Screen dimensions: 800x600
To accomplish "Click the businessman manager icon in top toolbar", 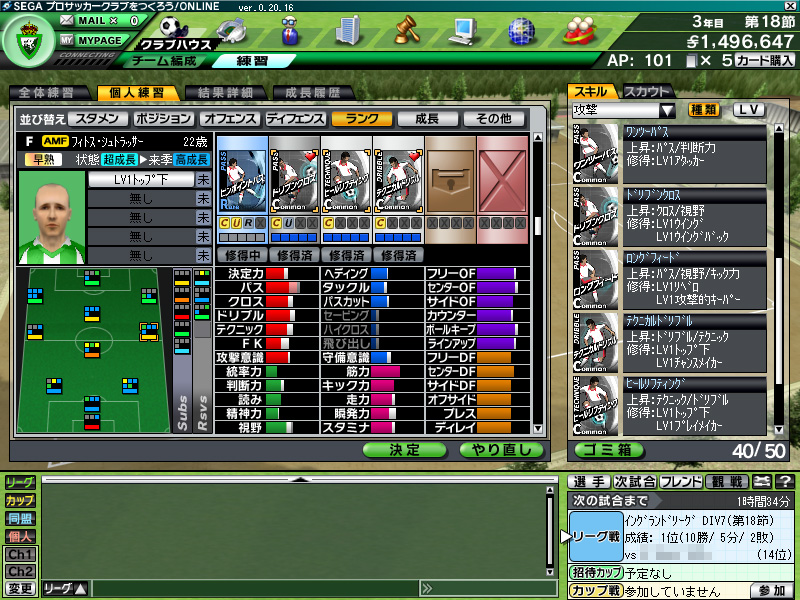I will click(292, 30).
